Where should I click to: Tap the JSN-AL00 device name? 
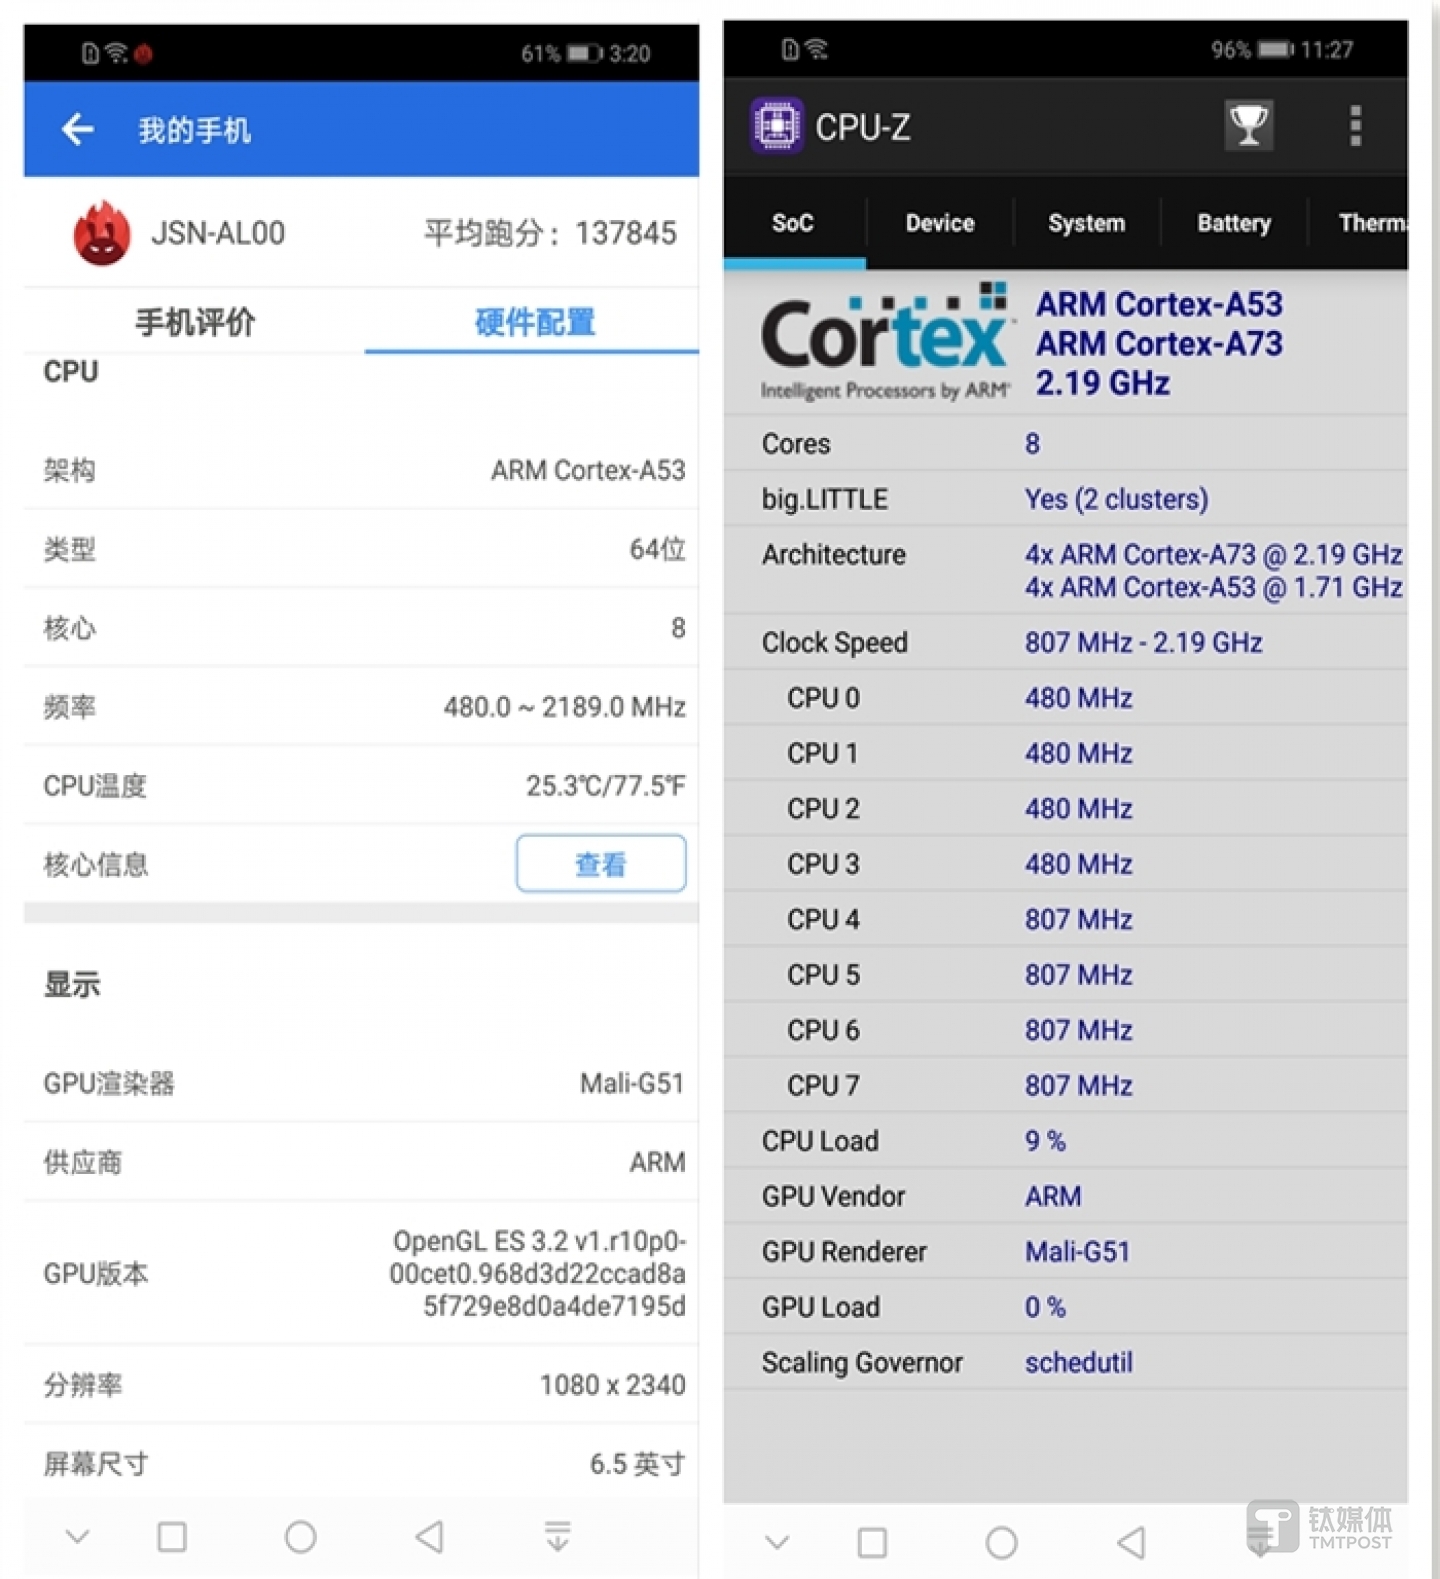pyautogui.click(x=218, y=233)
